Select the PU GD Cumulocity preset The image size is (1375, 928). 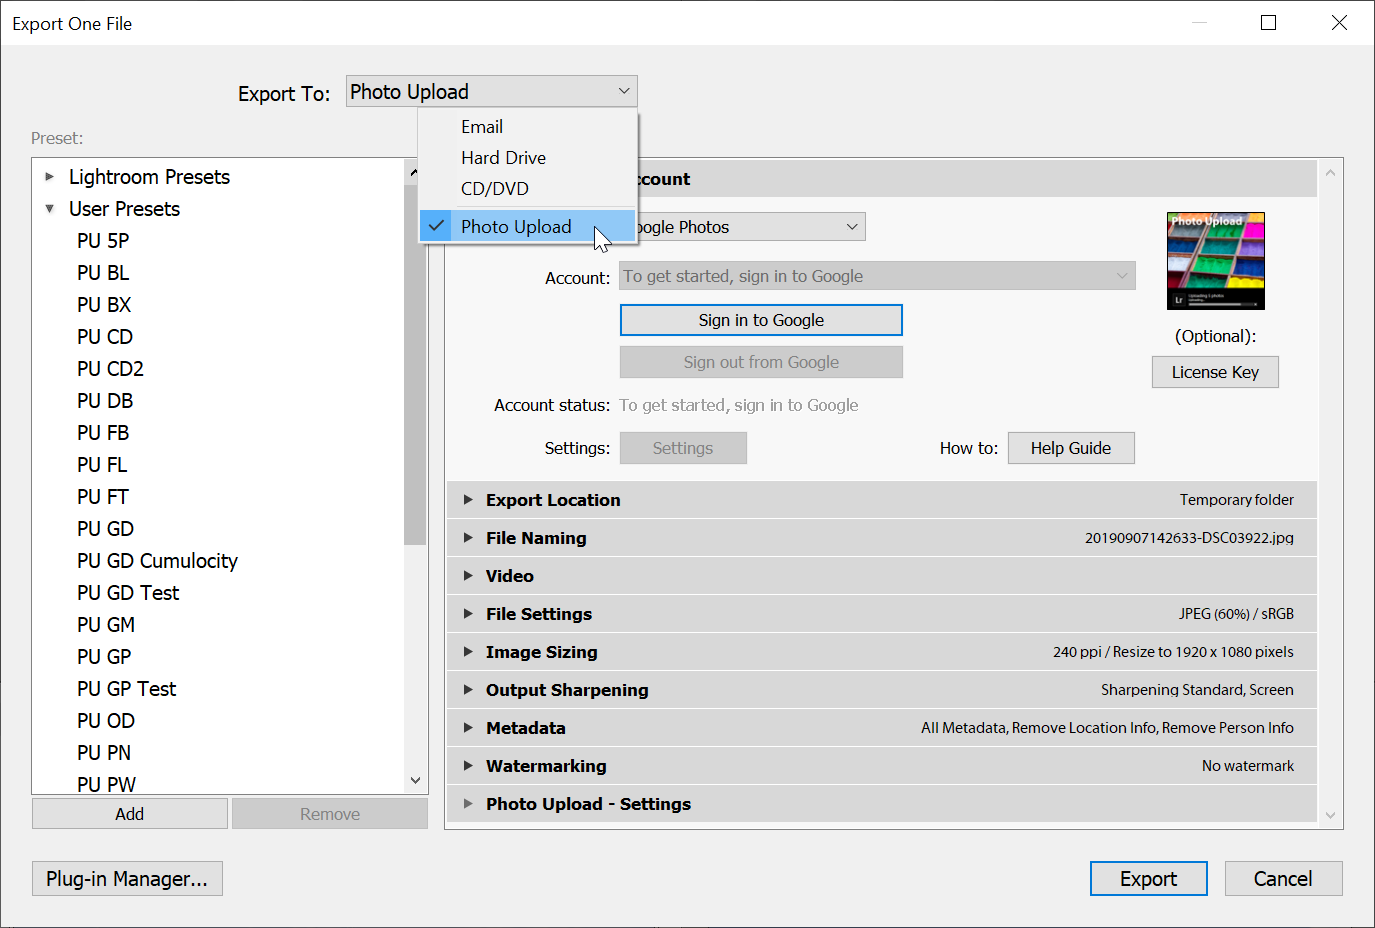[x=157, y=561]
